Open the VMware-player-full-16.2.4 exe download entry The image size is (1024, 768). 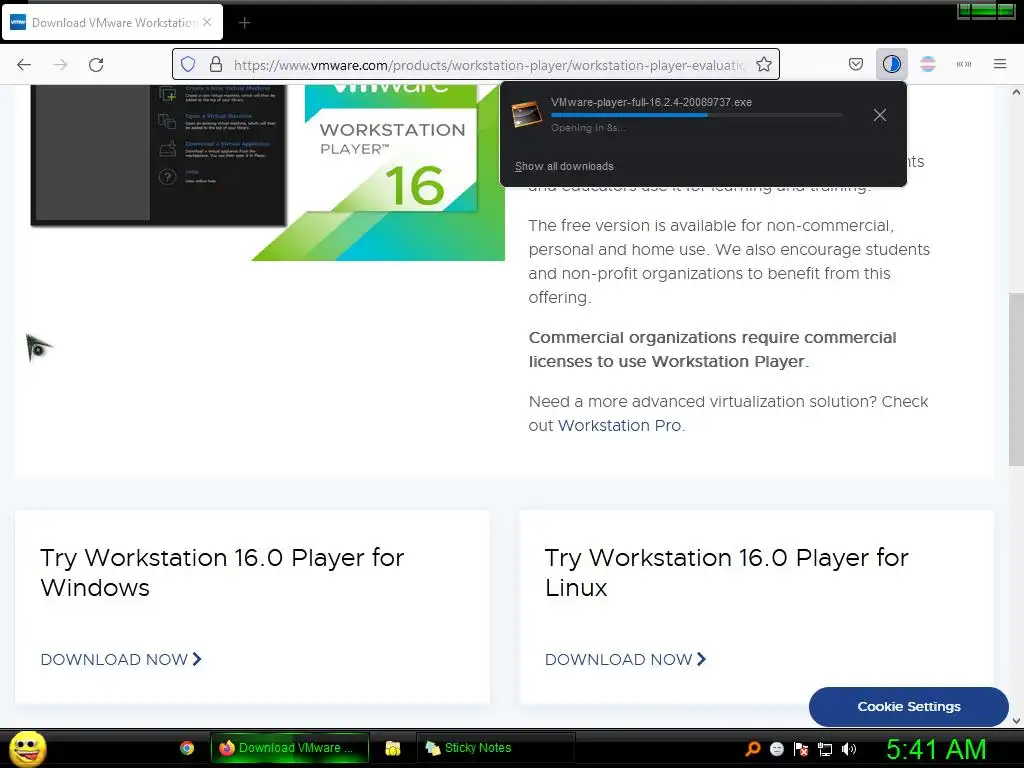(x=679, y=115)
